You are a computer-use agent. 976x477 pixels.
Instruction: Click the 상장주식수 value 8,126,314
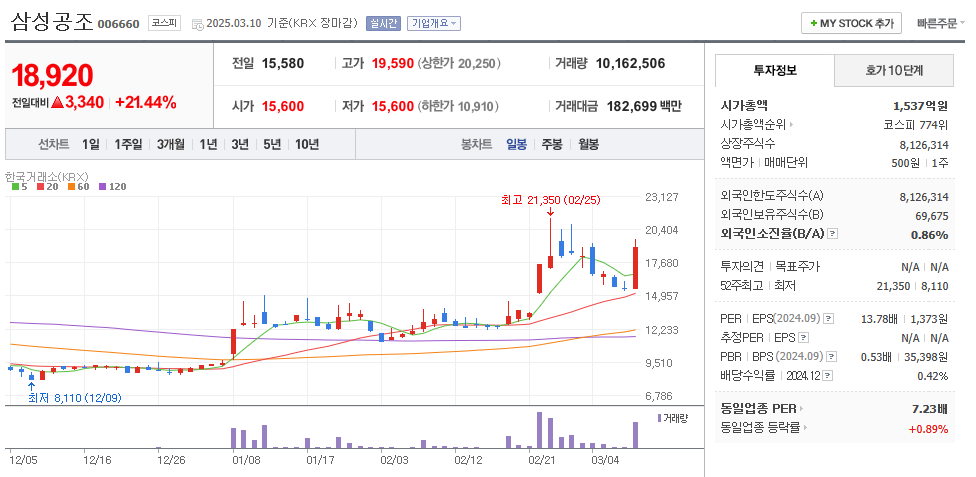coord(924,144)
